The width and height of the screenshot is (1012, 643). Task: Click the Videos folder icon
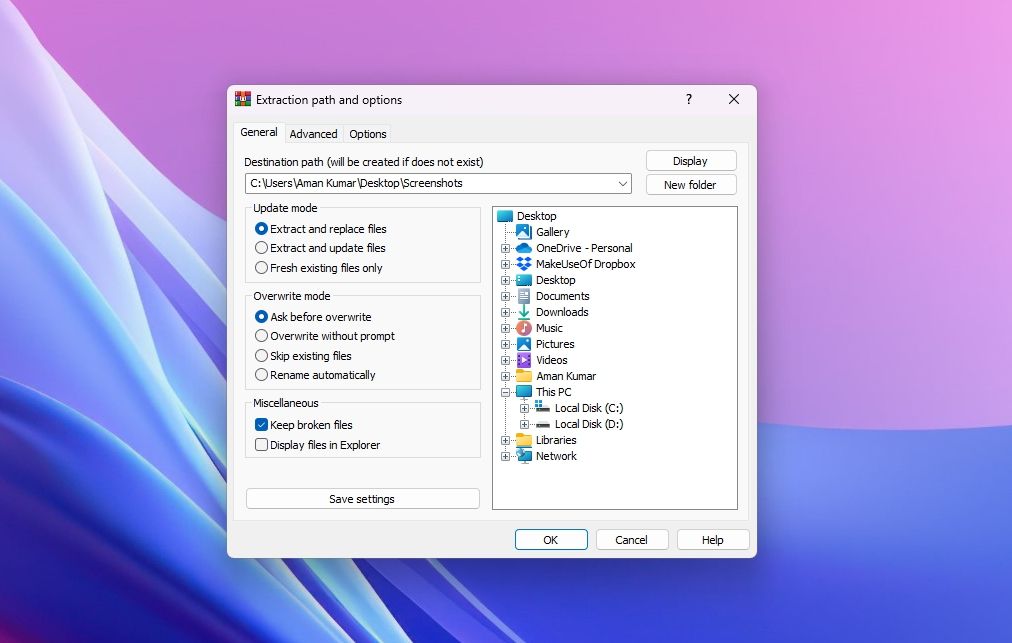point(524,360)
